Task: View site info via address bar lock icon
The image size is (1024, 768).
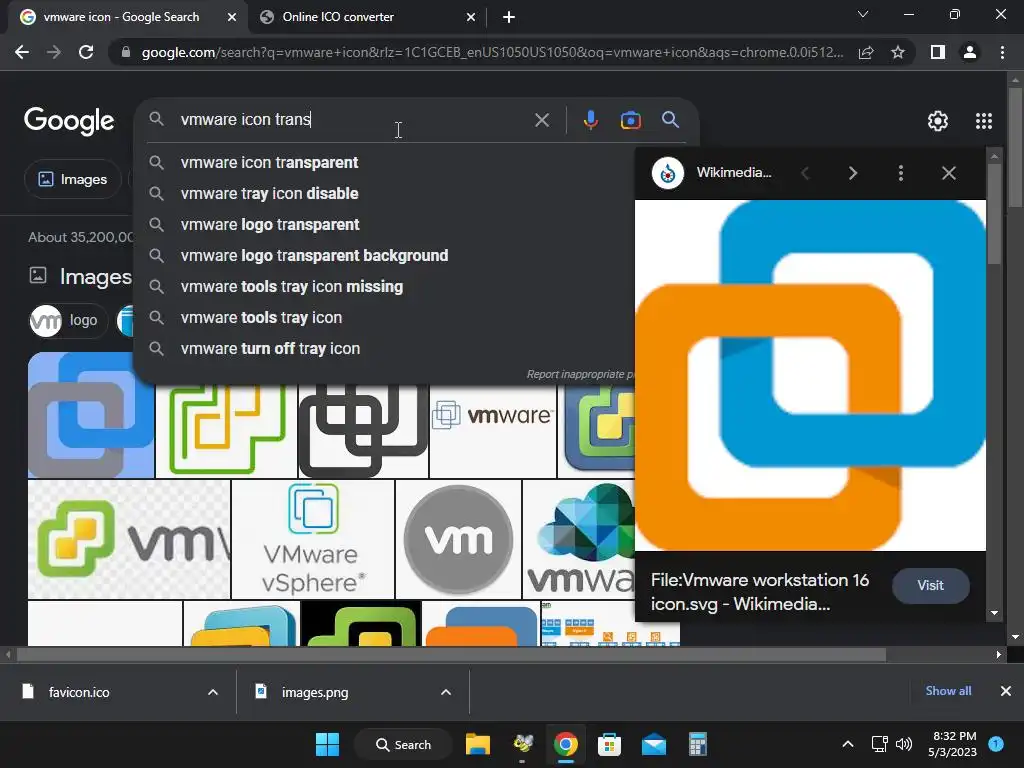Action: click(x=126, y=52)
